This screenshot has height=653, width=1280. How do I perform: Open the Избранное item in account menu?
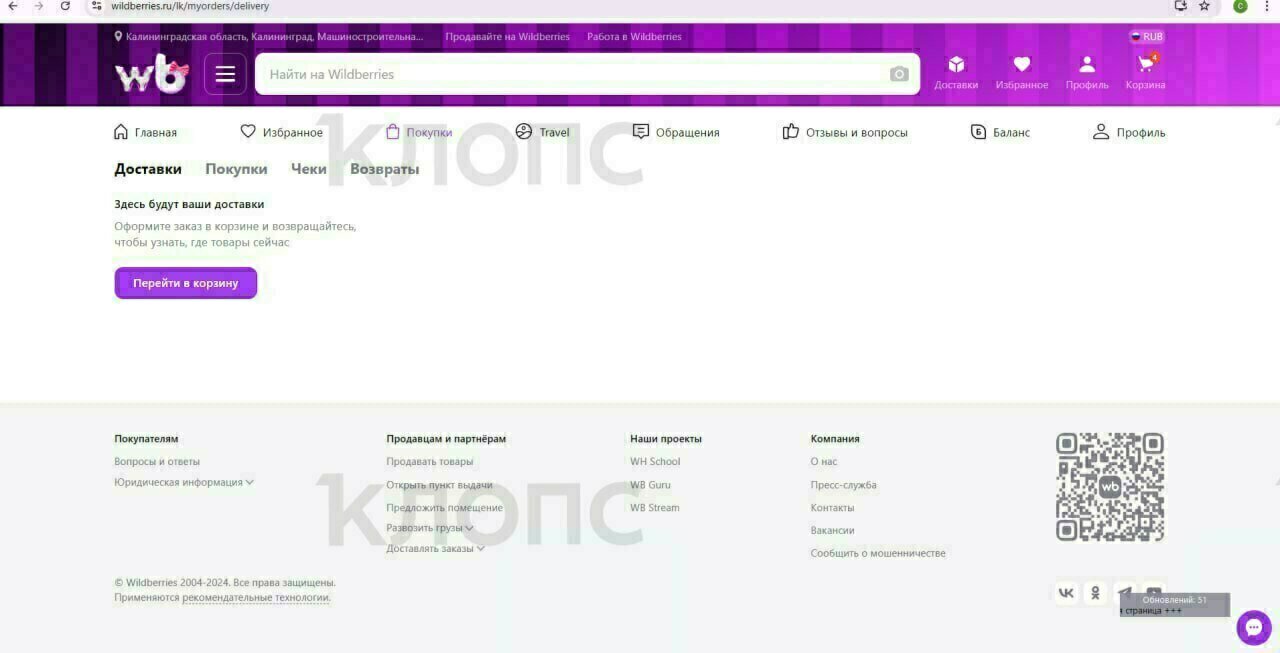pyautogui.click(x=282, y=132)
